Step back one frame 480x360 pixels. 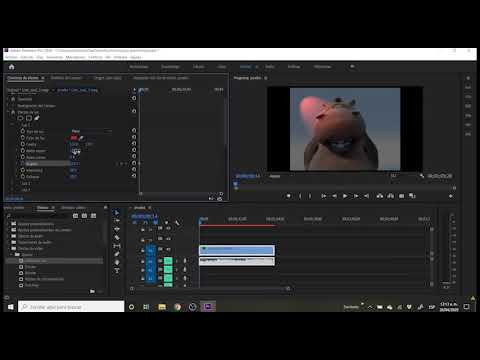334,196
